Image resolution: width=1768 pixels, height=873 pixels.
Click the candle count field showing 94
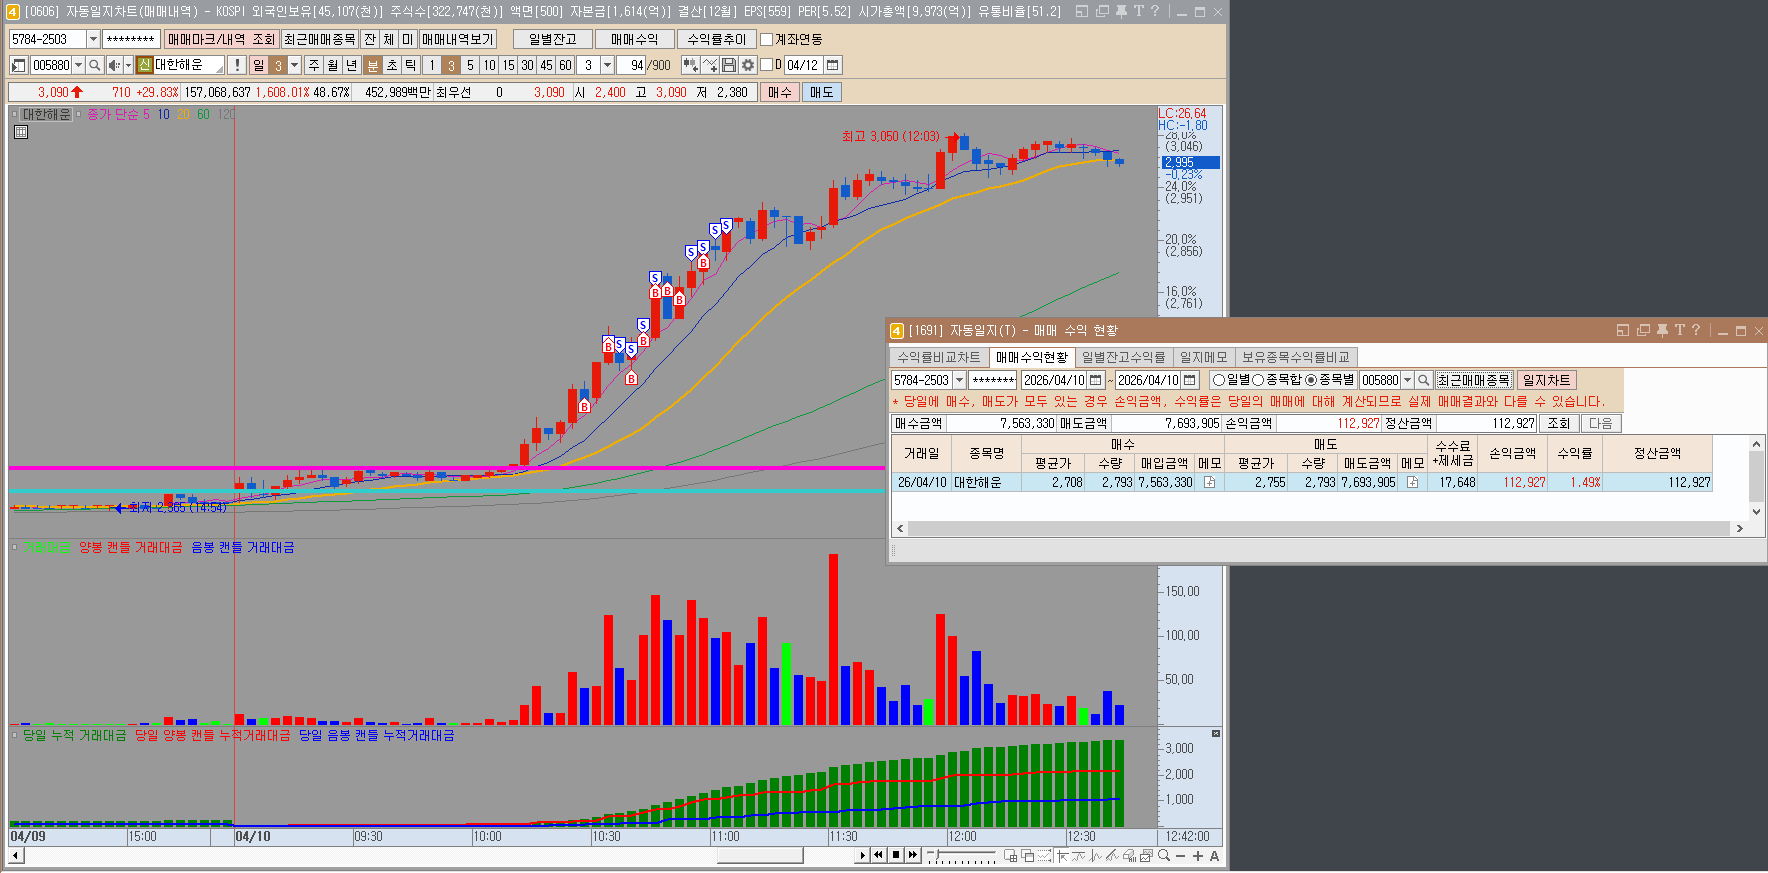coord(631,65)
